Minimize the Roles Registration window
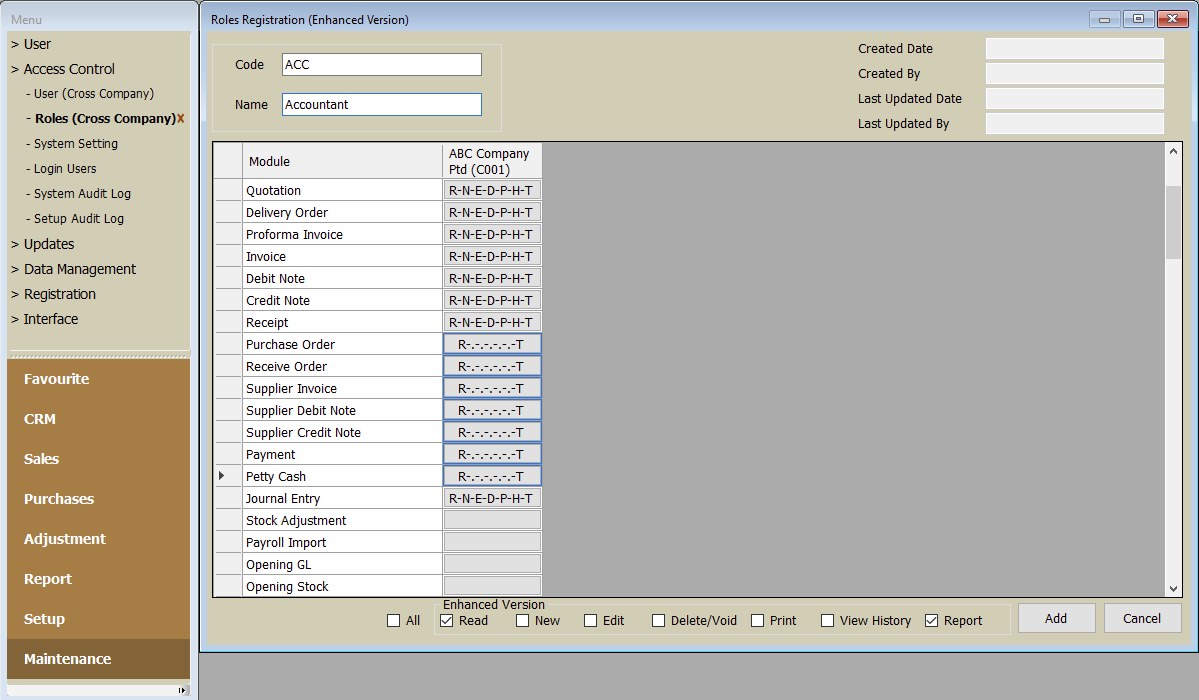Viewport: 1199px width, 700px height. 1105,19
